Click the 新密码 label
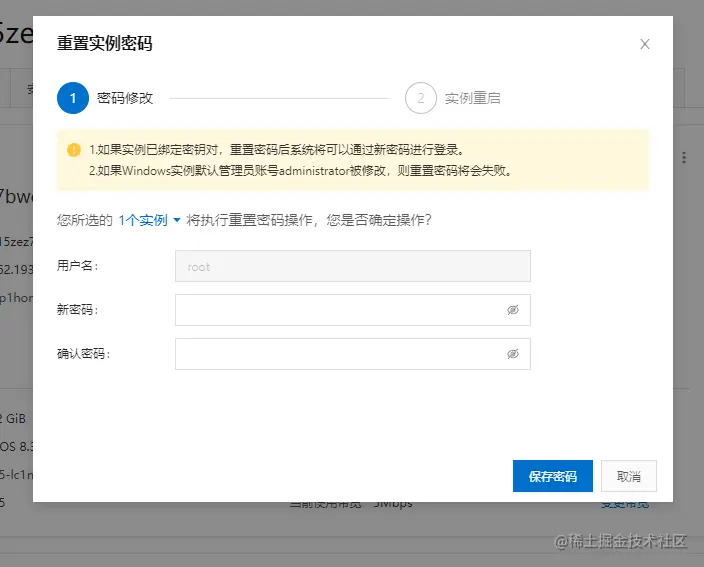 78,310
